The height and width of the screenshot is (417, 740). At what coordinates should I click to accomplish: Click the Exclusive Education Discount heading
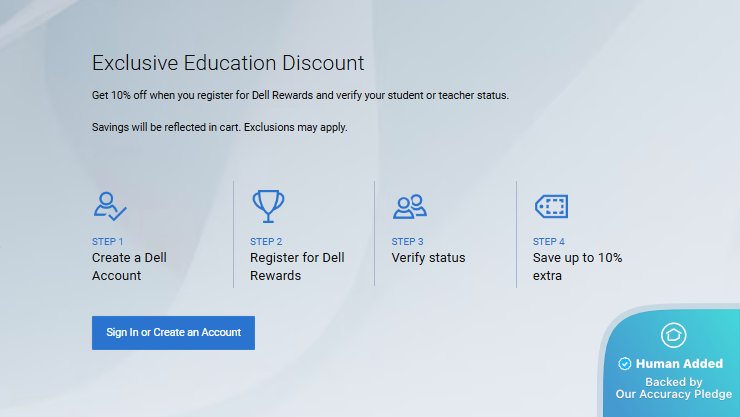tap(228, 63)
